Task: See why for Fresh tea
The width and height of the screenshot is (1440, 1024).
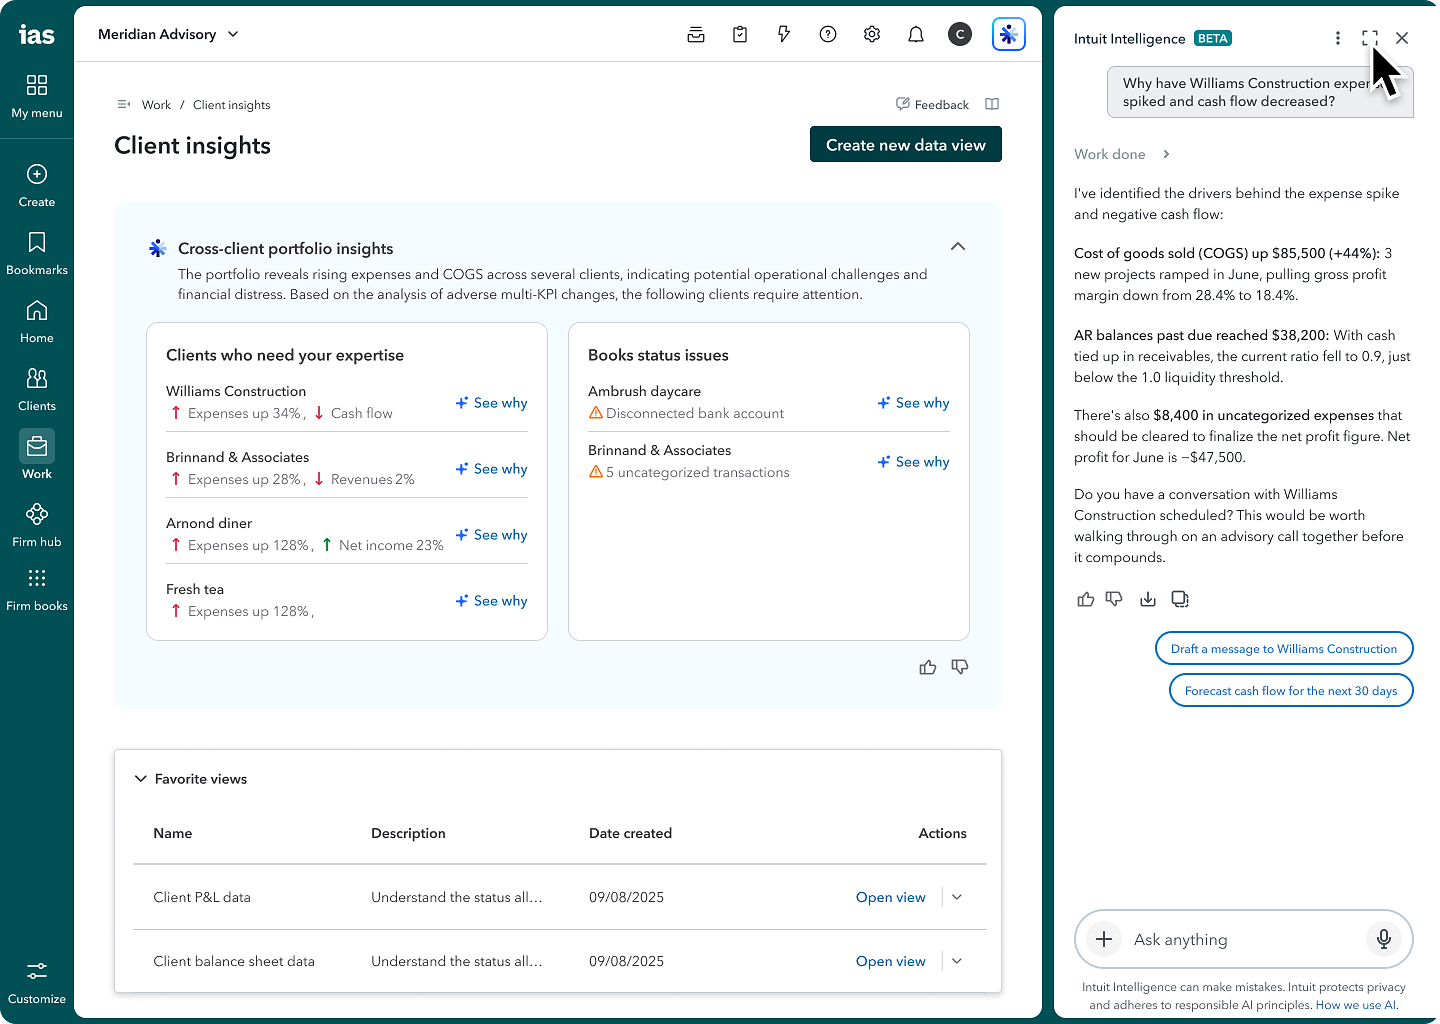Action: (x=491, y=600)
